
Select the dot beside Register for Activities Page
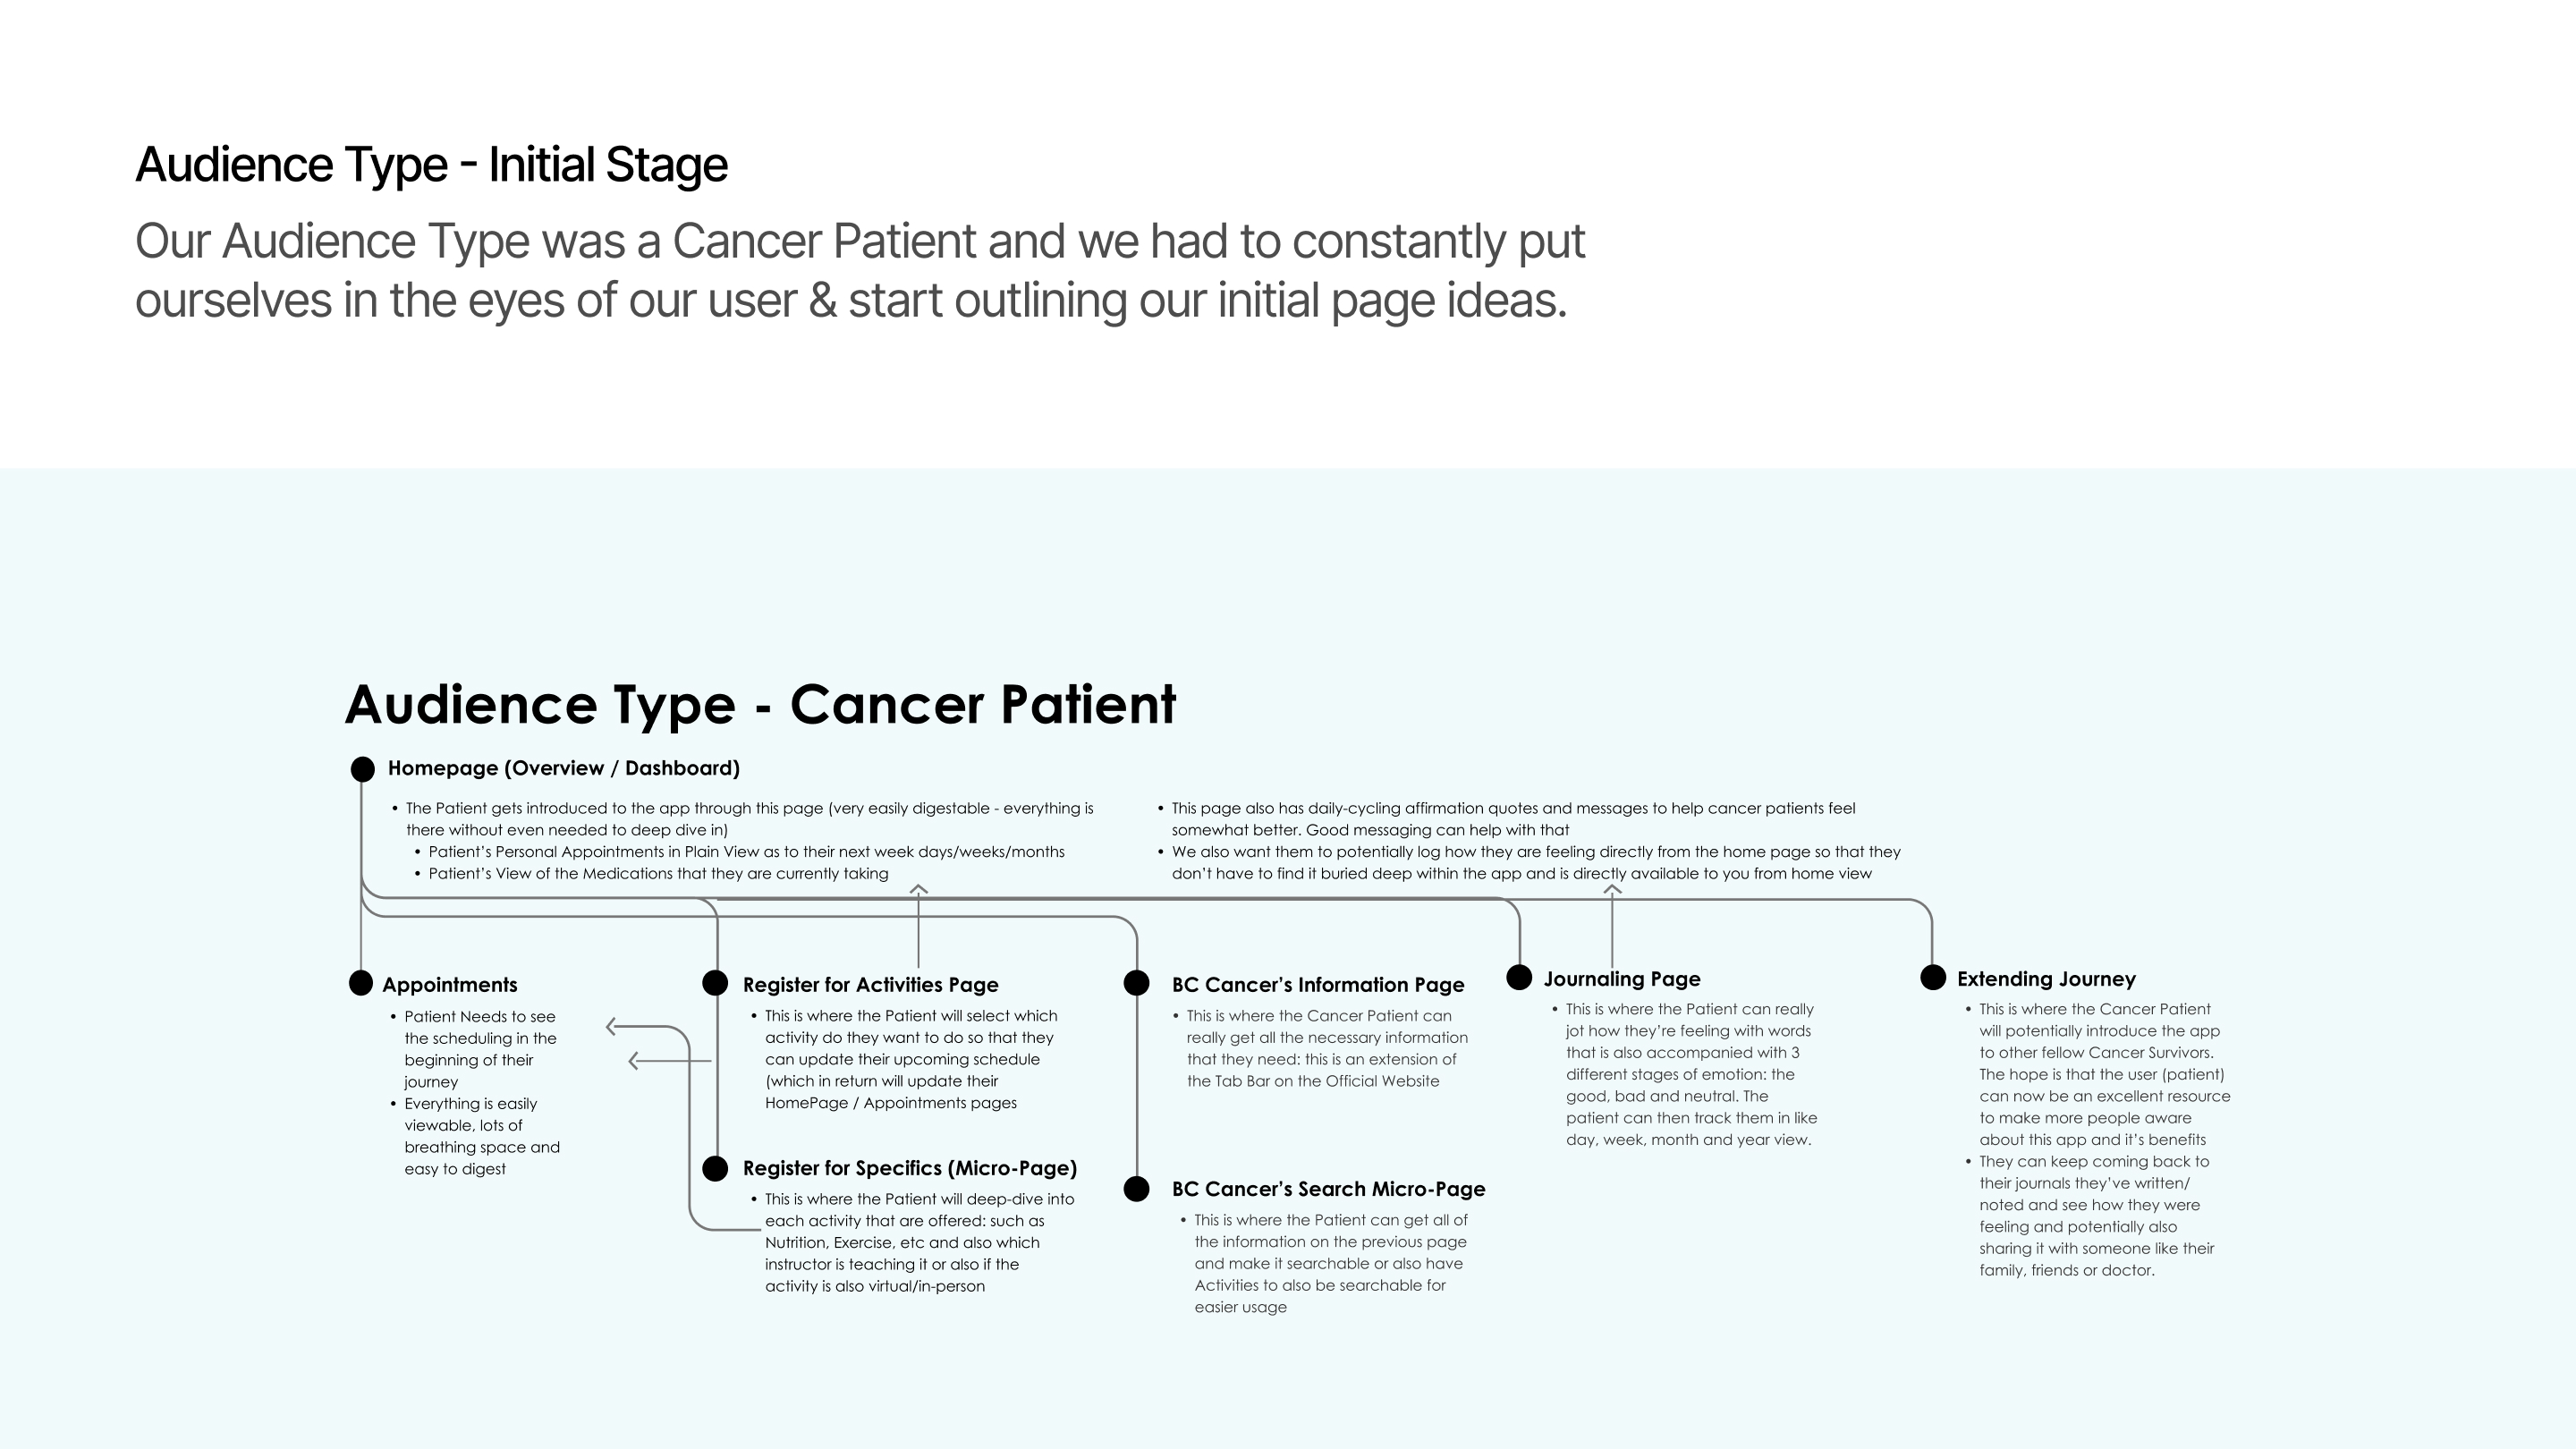715,983
